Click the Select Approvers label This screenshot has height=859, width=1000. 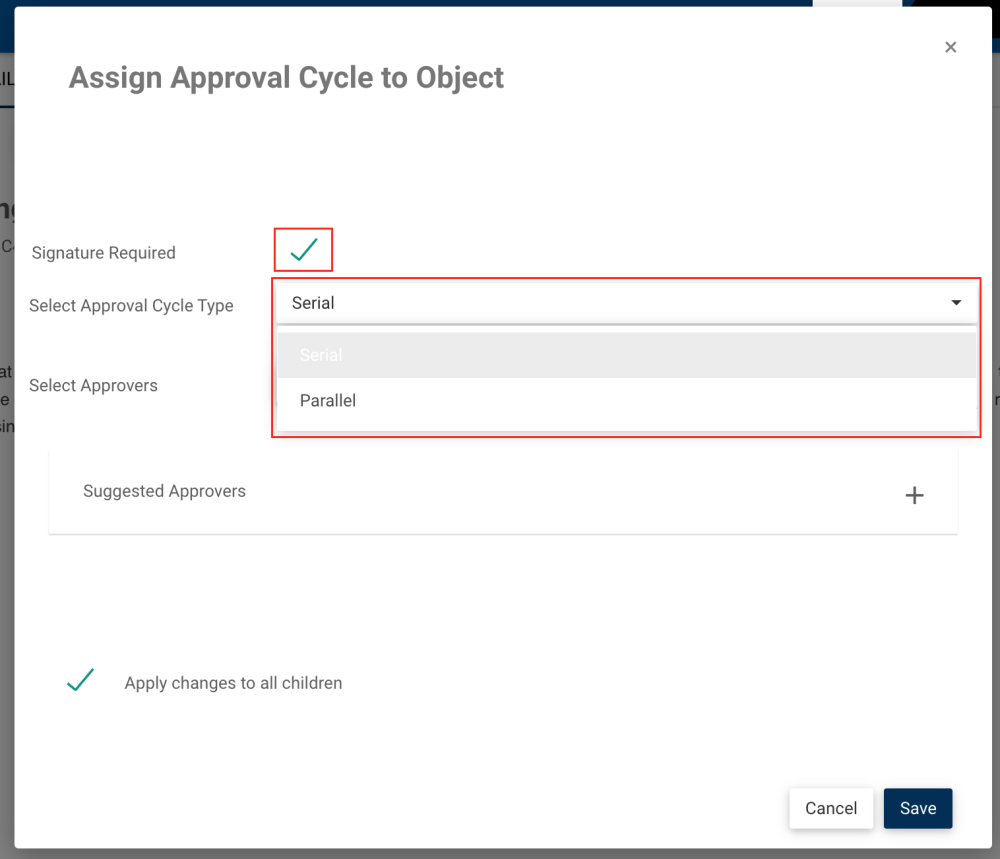pyautogui.click(x=93, y=386)
